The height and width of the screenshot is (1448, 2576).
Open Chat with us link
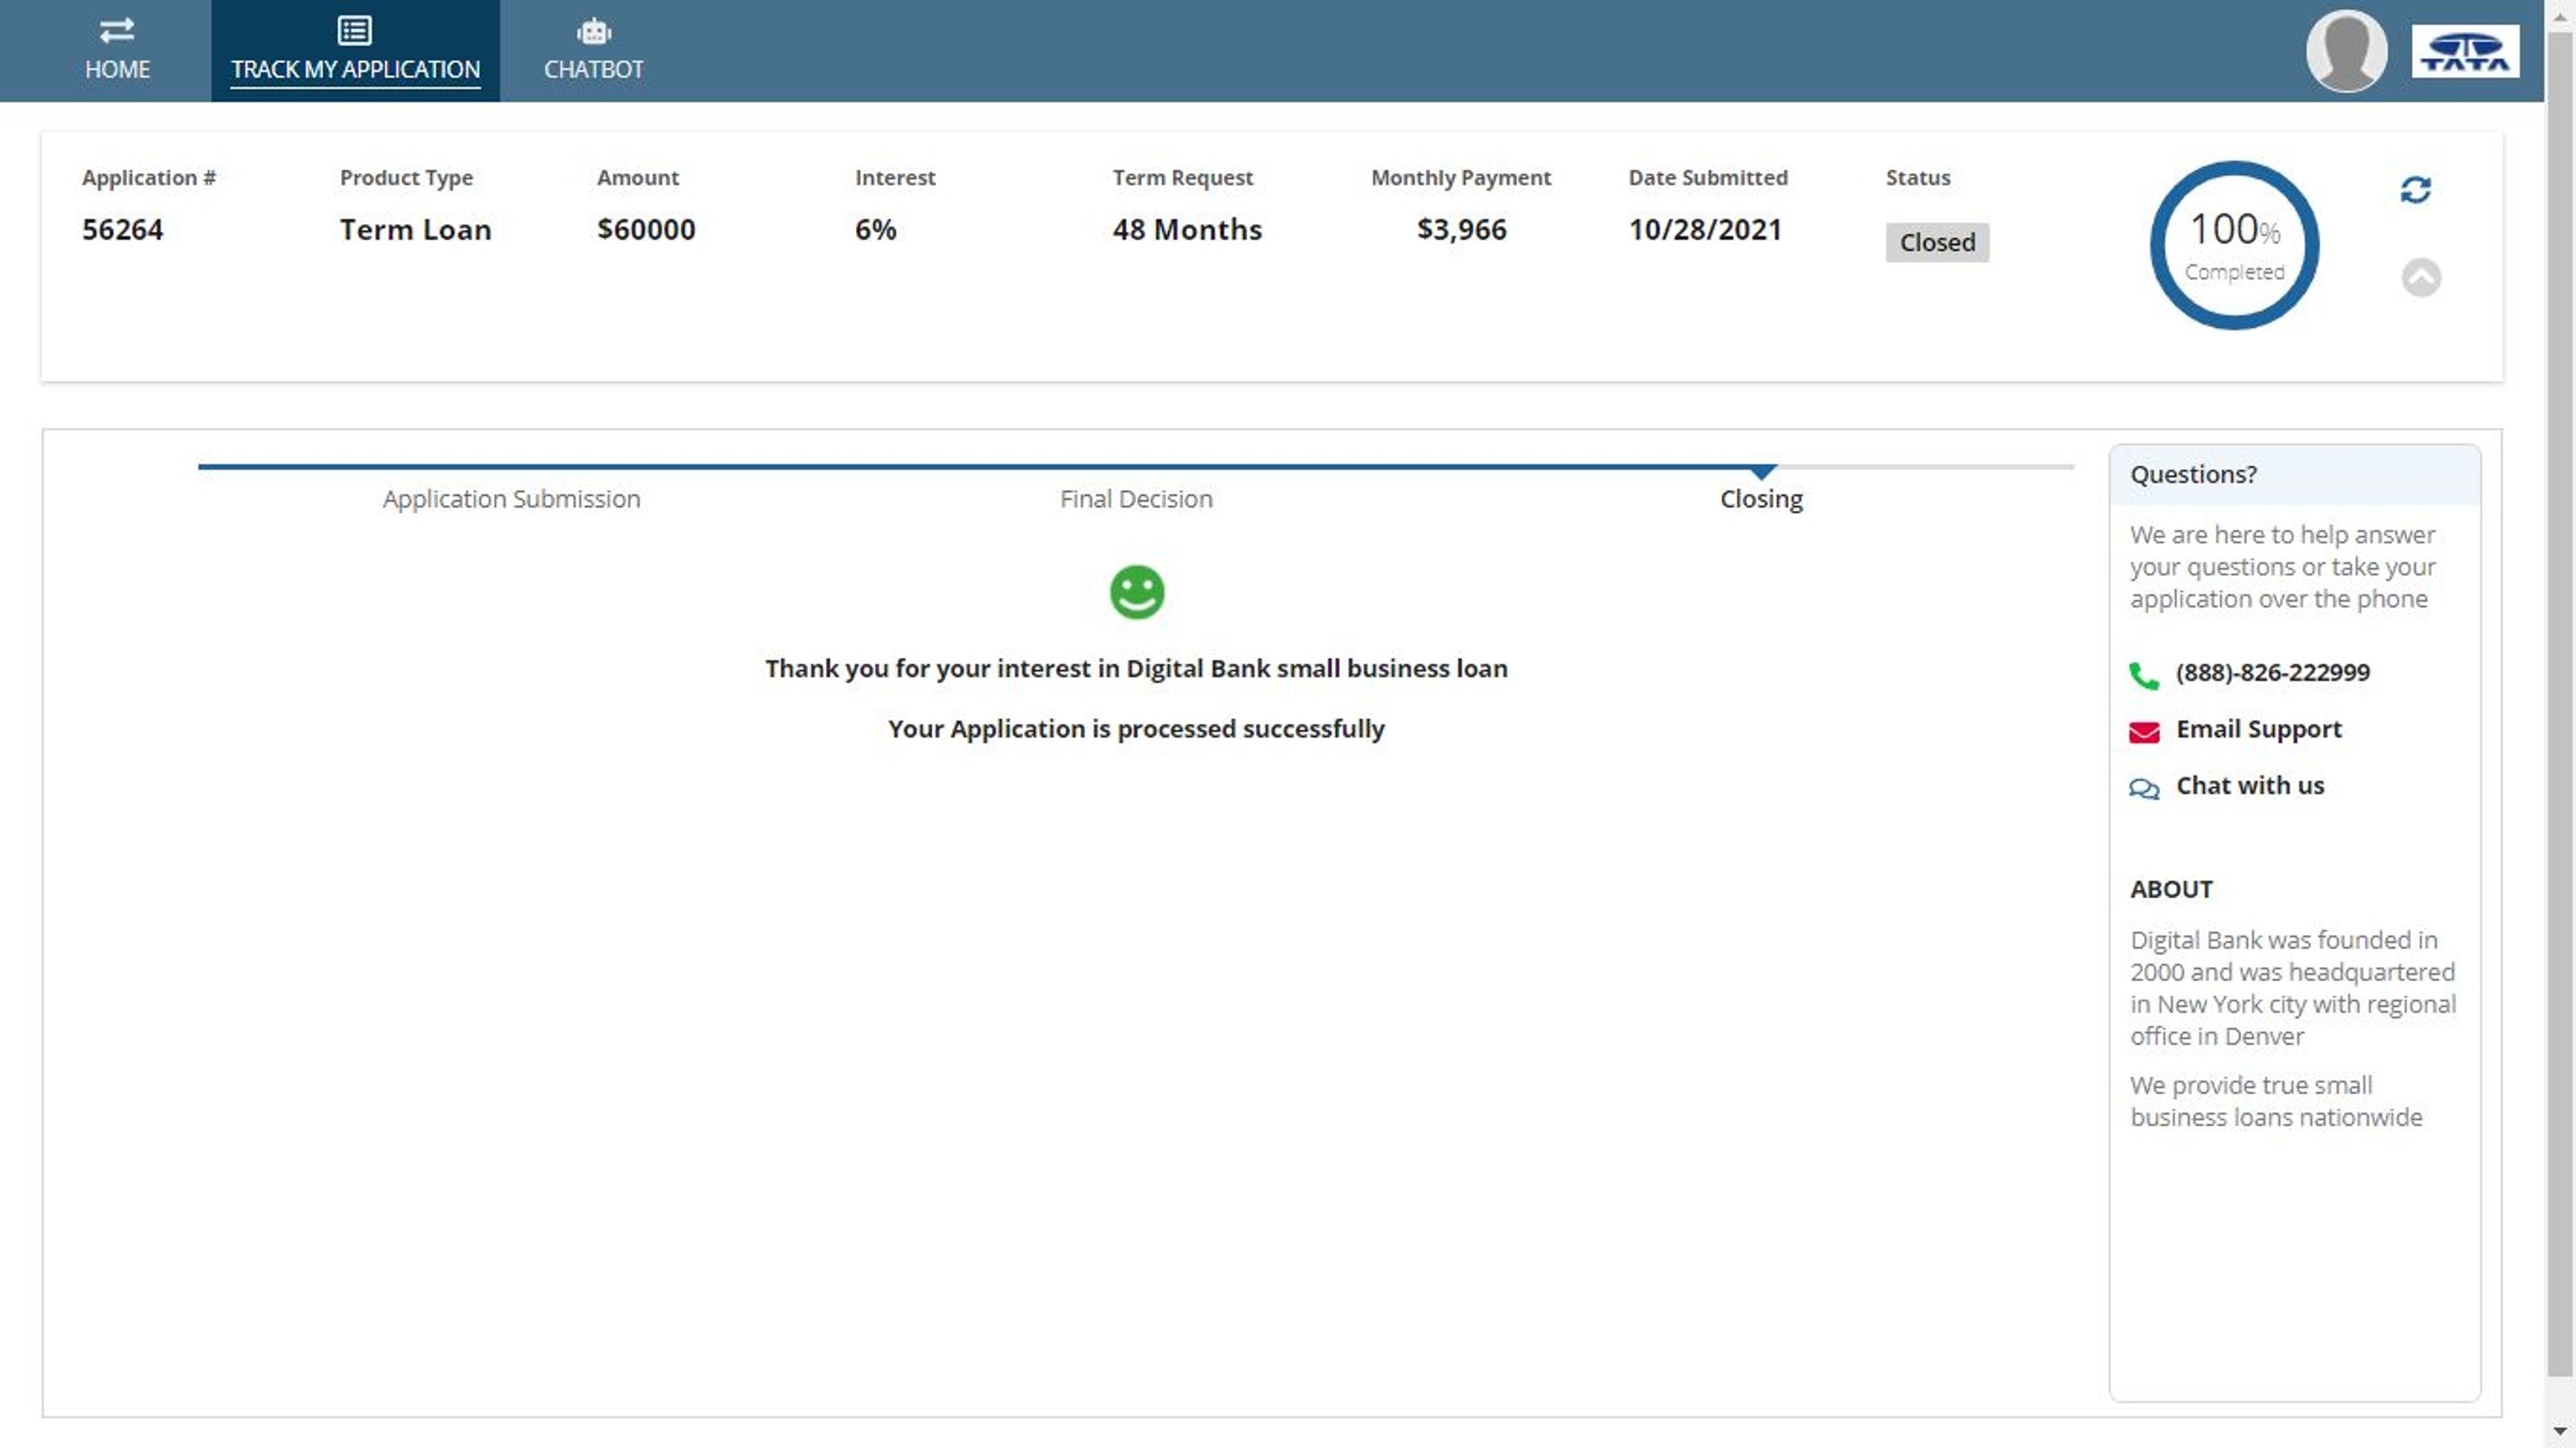tap(2250, 785)
